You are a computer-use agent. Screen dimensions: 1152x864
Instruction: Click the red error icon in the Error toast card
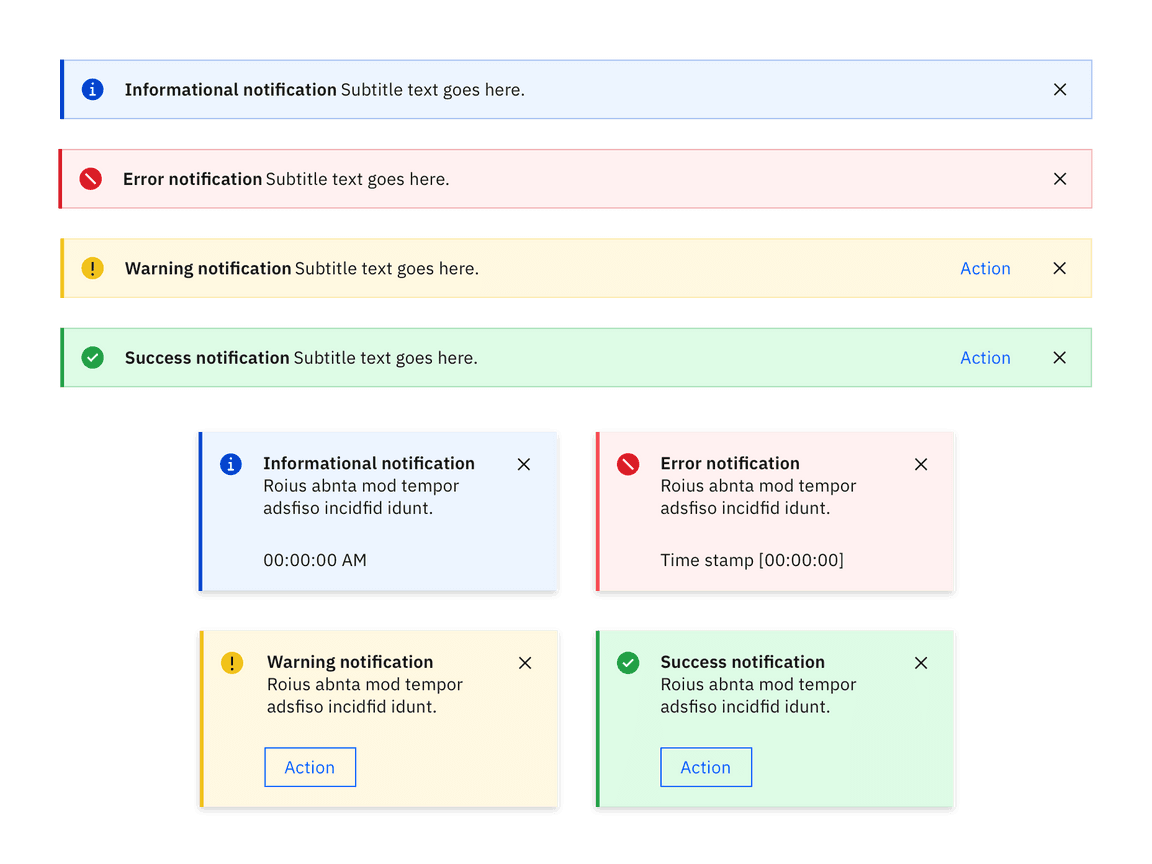click(x=628, y=464)
